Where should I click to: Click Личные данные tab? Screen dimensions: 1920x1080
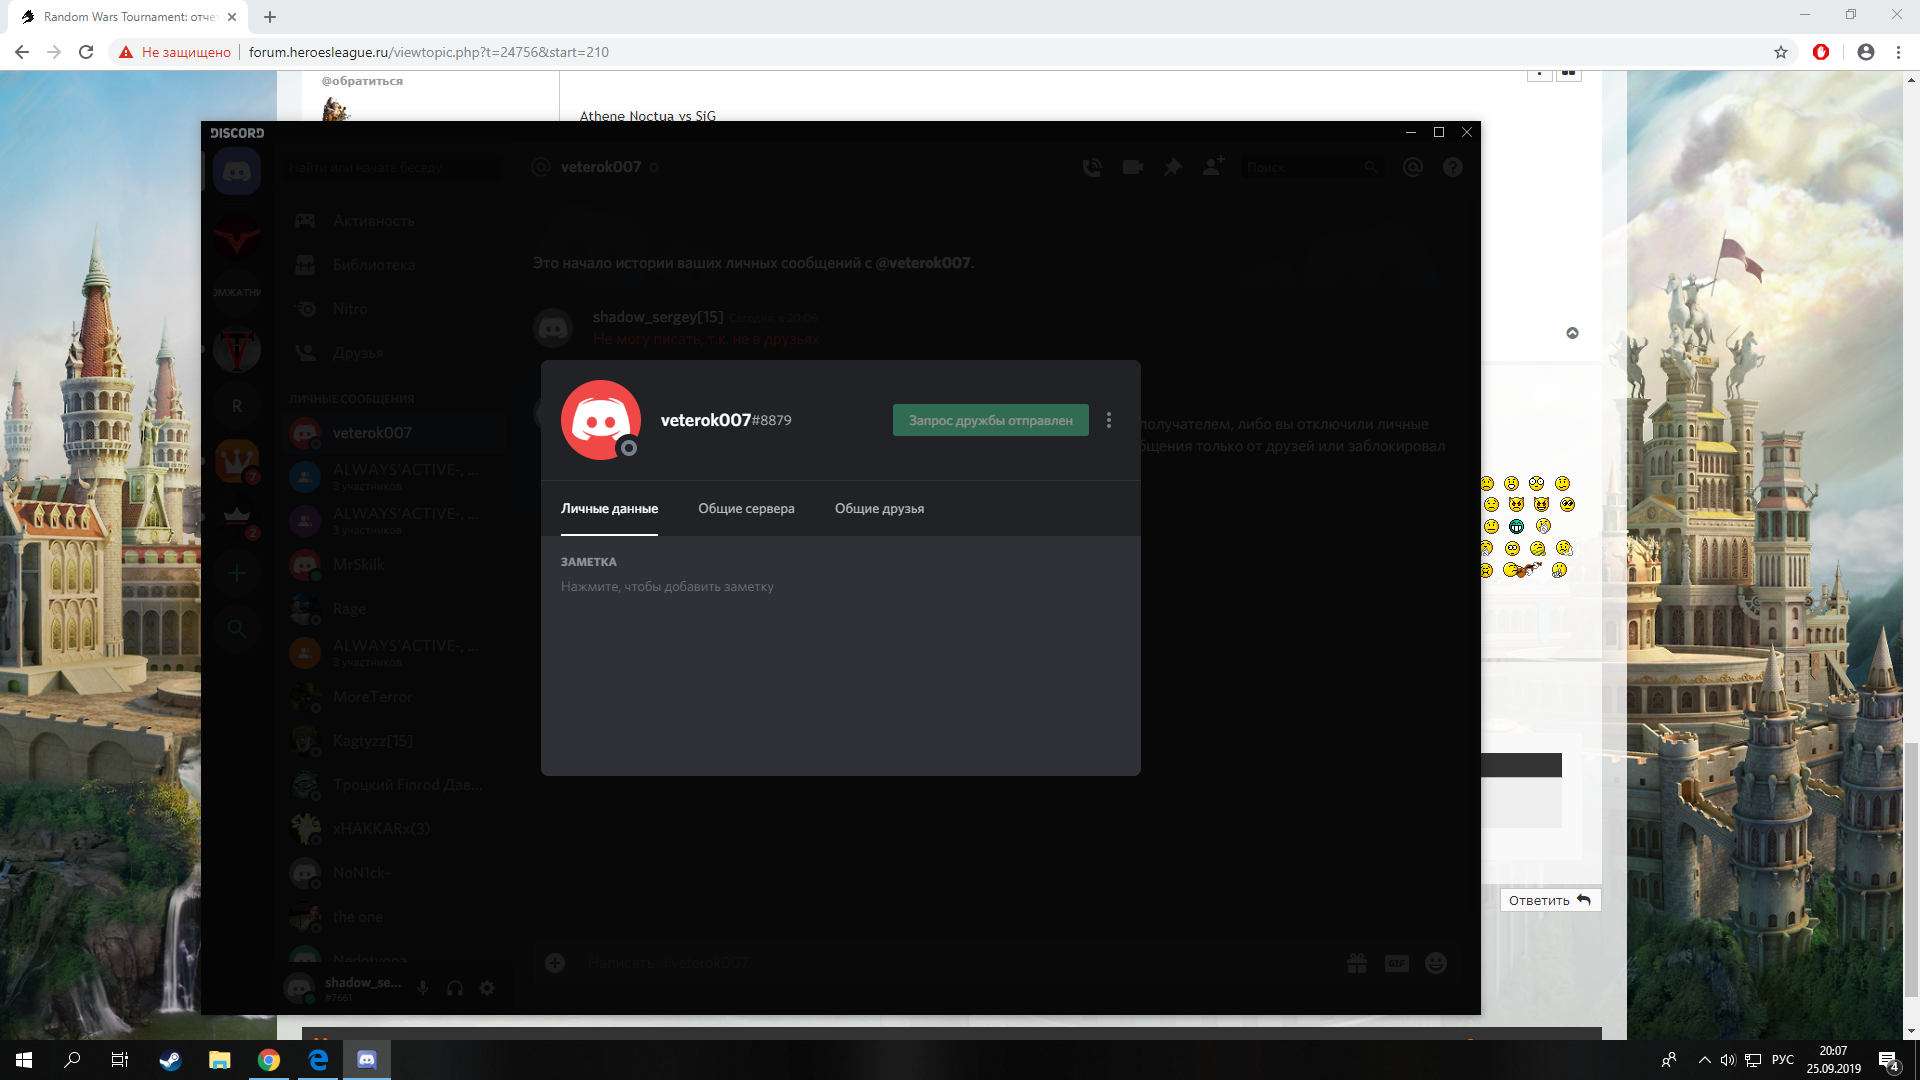(608, 508)
